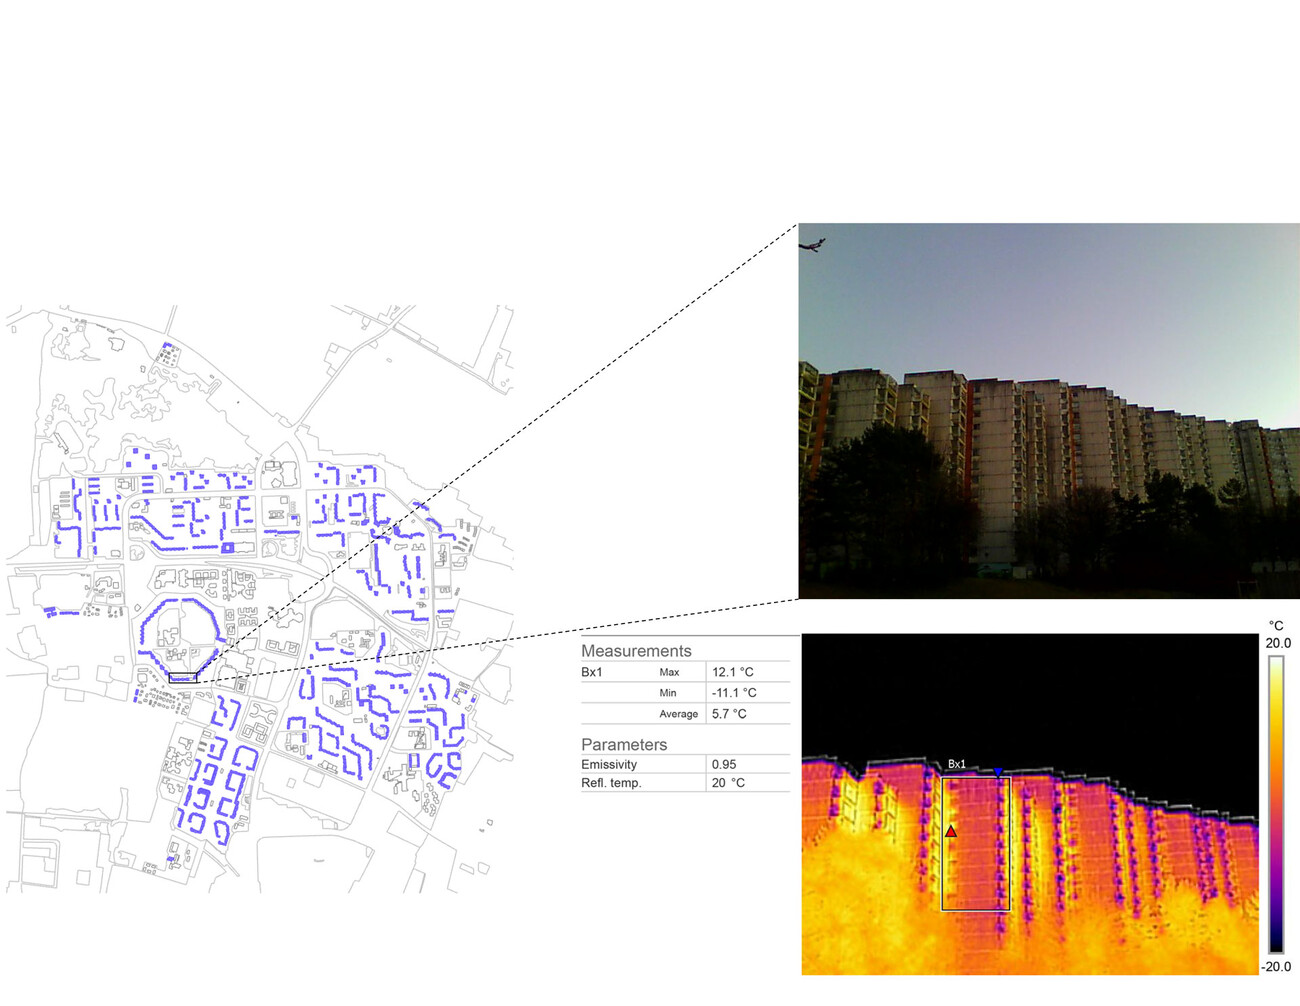Click the -20.0 minimum value on the scale
Viewport: 1300px width, 1006px height.
(x=1274, y=967)
